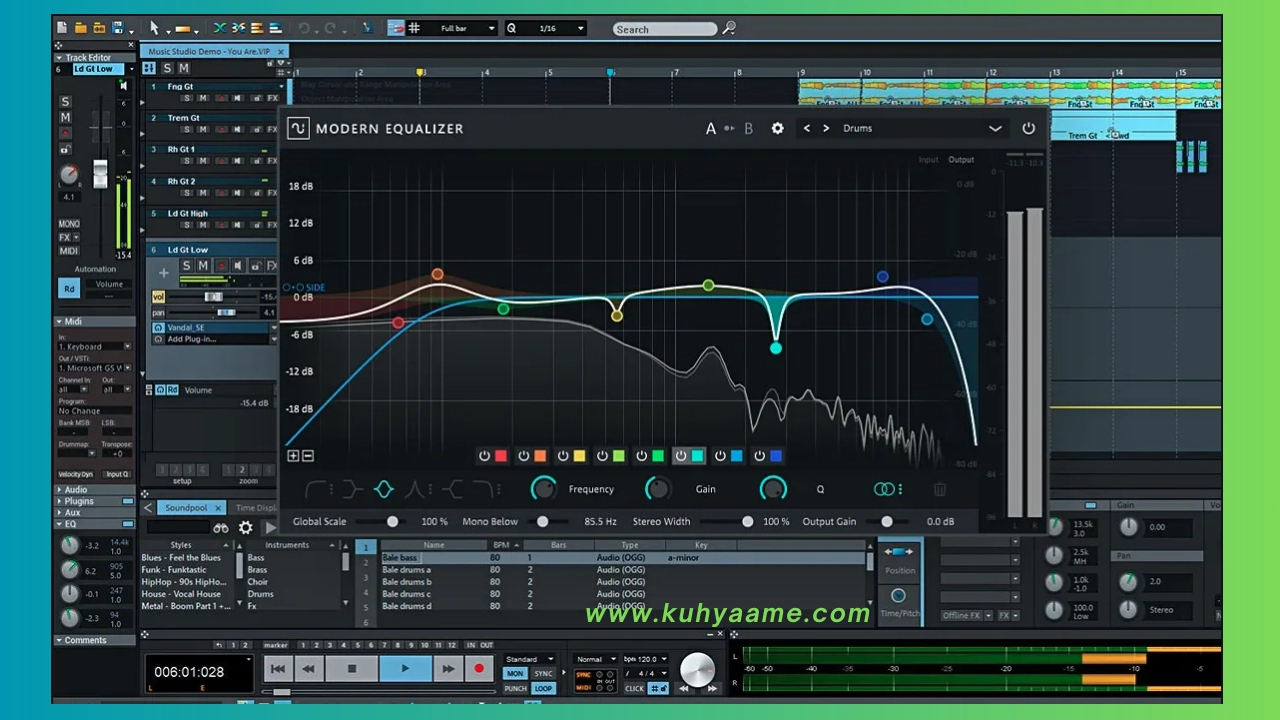Click the CLICK metronome button
The width and height of the screenshot is (1280, 720).
coord(635,688)
